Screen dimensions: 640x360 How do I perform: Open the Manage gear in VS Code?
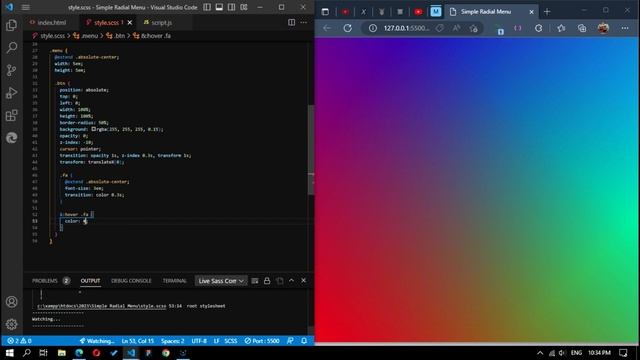pyautogui.click(x=11, y=324)
